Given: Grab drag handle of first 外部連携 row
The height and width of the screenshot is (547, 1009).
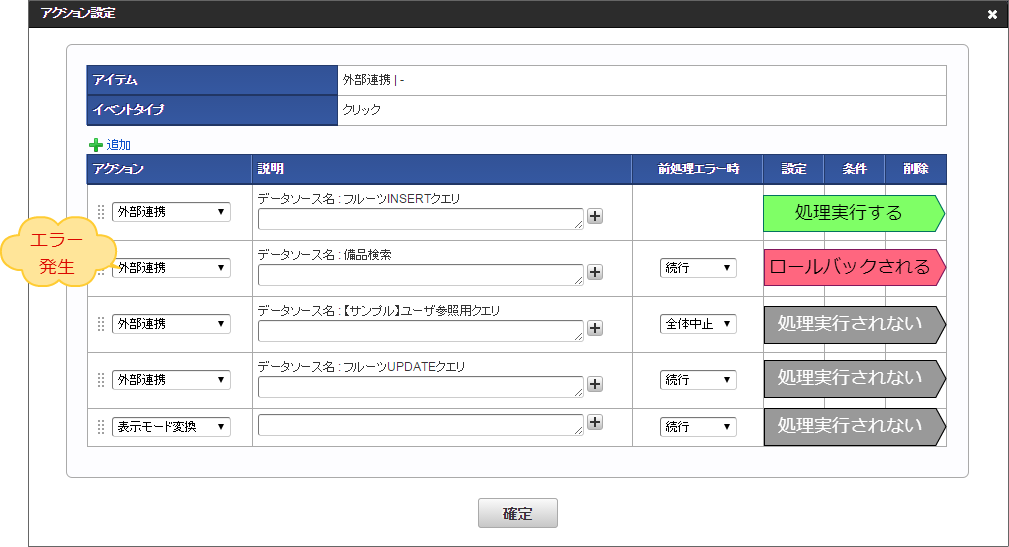Looking at the screenshot, I should tap(100, 212).
